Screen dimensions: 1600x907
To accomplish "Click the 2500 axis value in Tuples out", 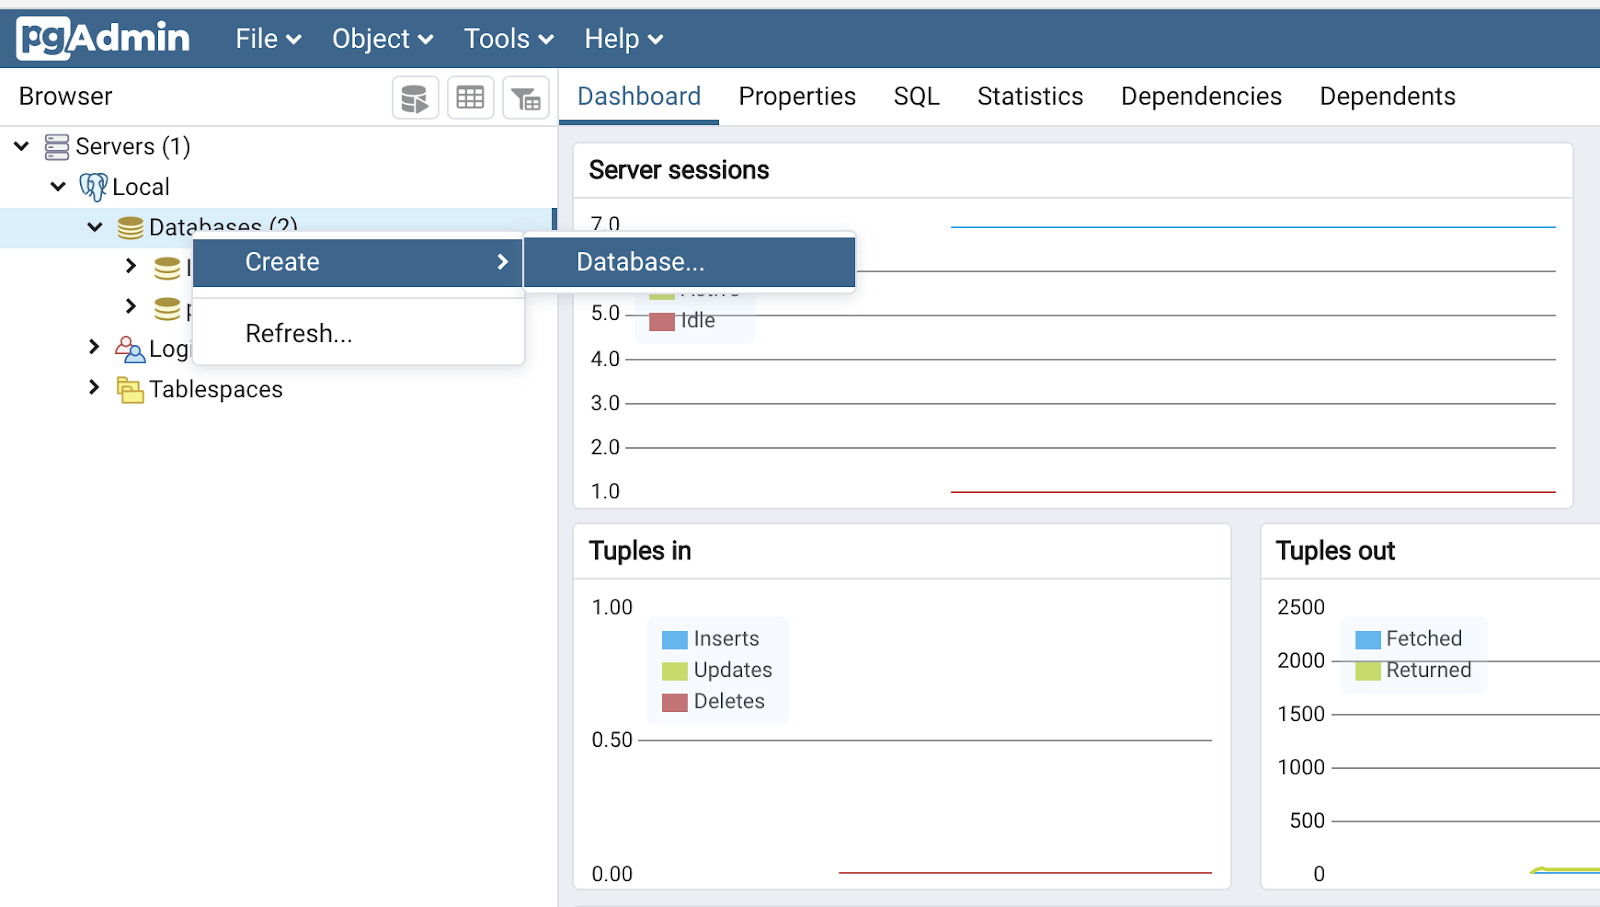I will (x=1301, y=607).
